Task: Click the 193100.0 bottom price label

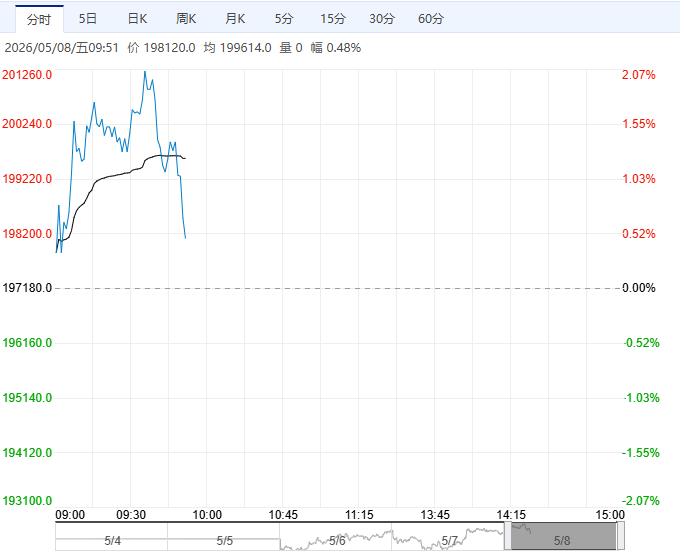Action: point(27,501)
